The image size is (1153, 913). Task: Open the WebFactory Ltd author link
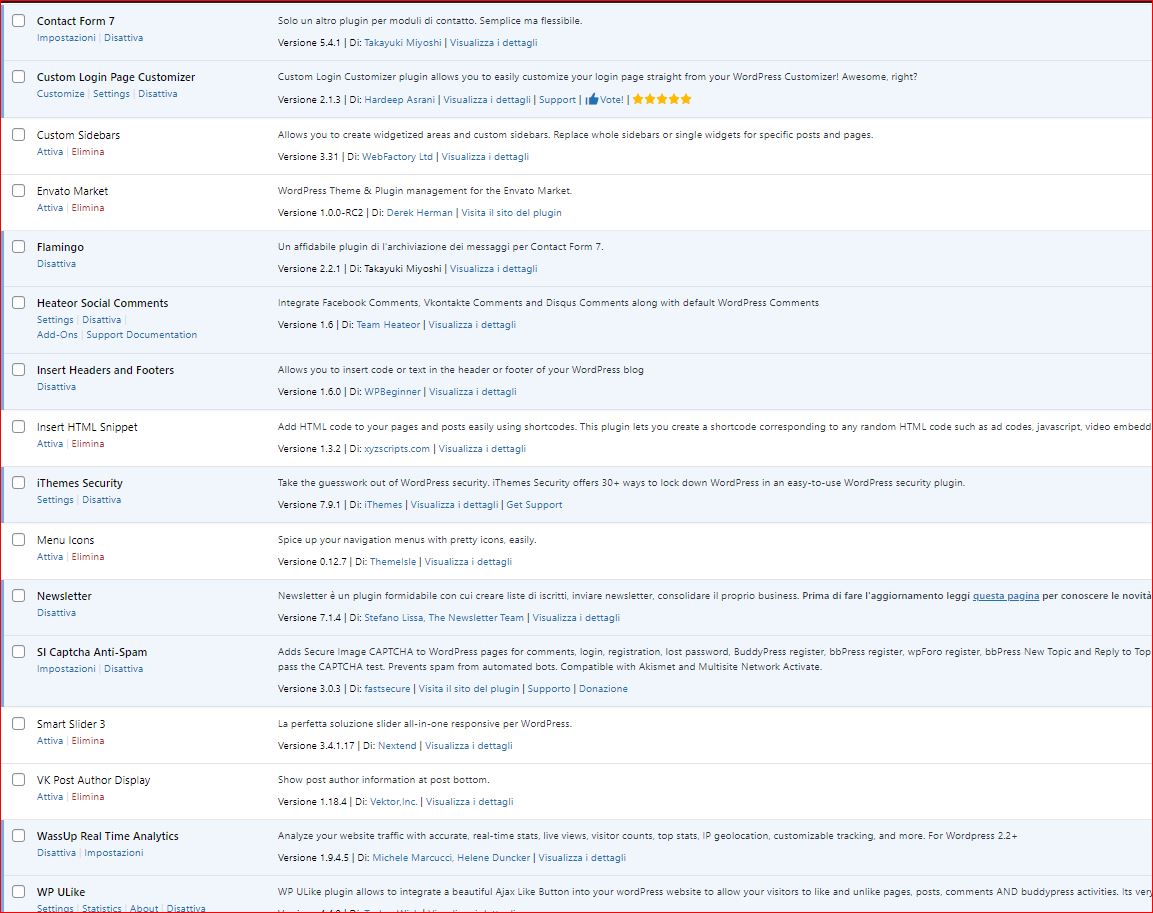pyautogui.click(x=397, y=157)
